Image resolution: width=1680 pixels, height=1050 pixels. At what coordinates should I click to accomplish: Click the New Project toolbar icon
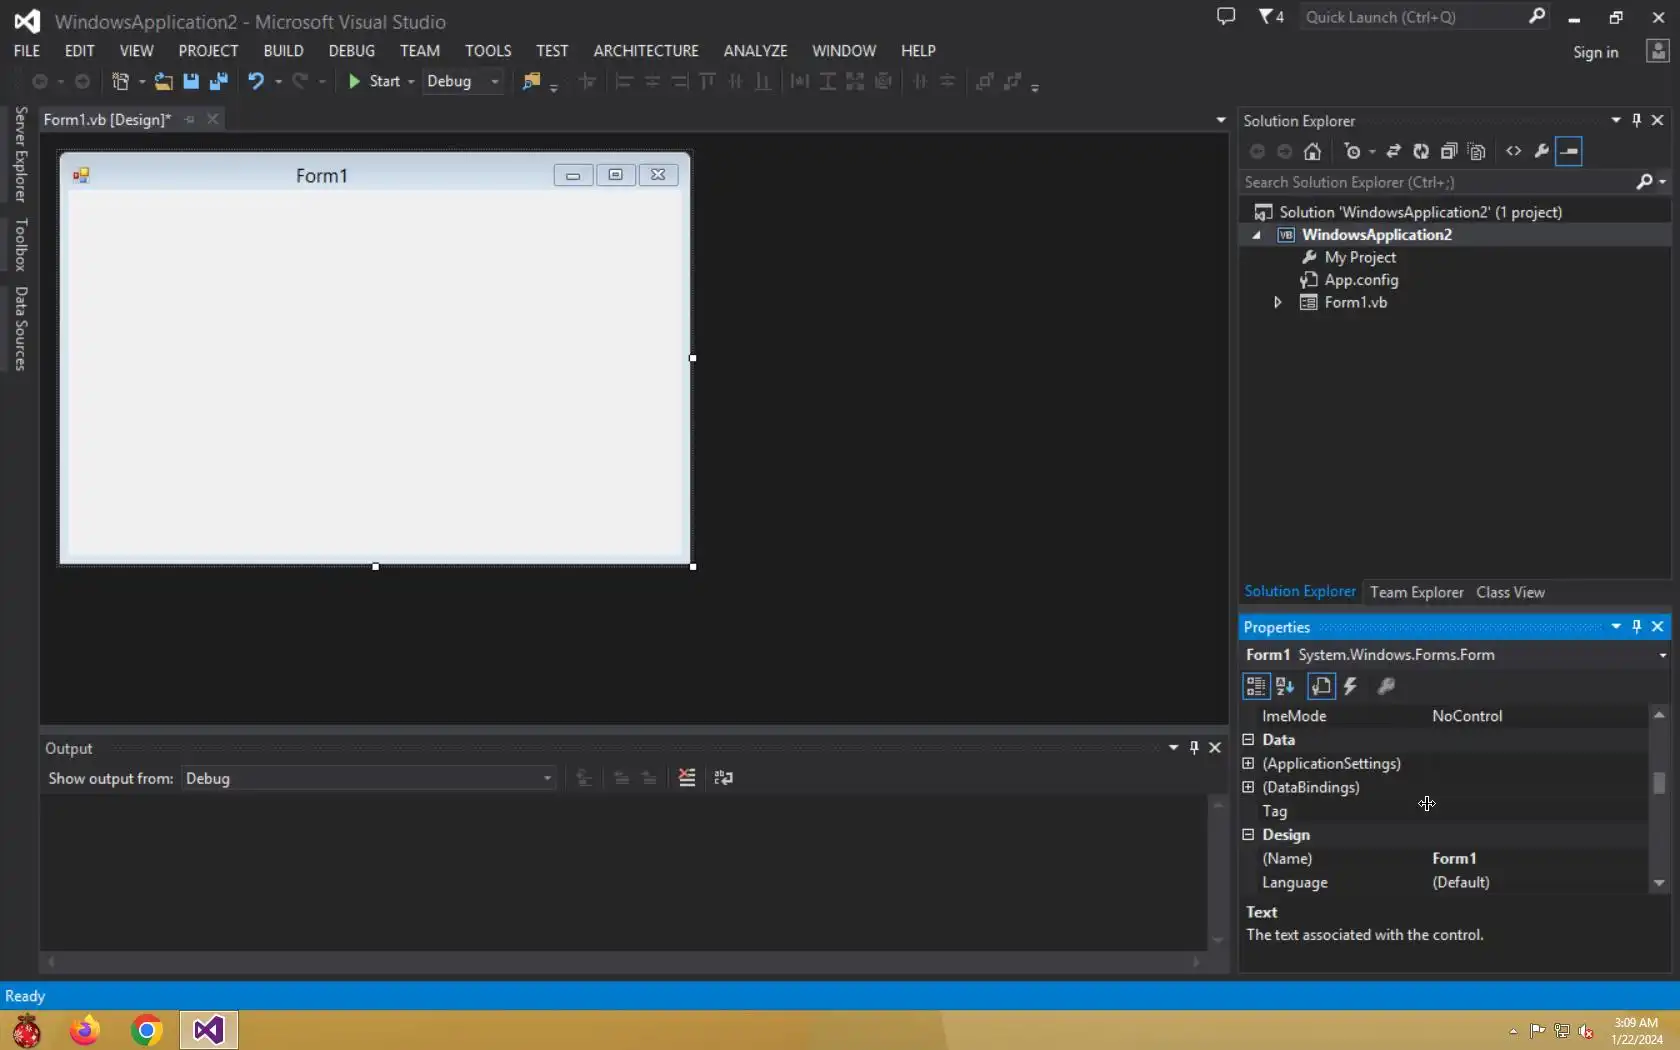[x=120, y=82]
